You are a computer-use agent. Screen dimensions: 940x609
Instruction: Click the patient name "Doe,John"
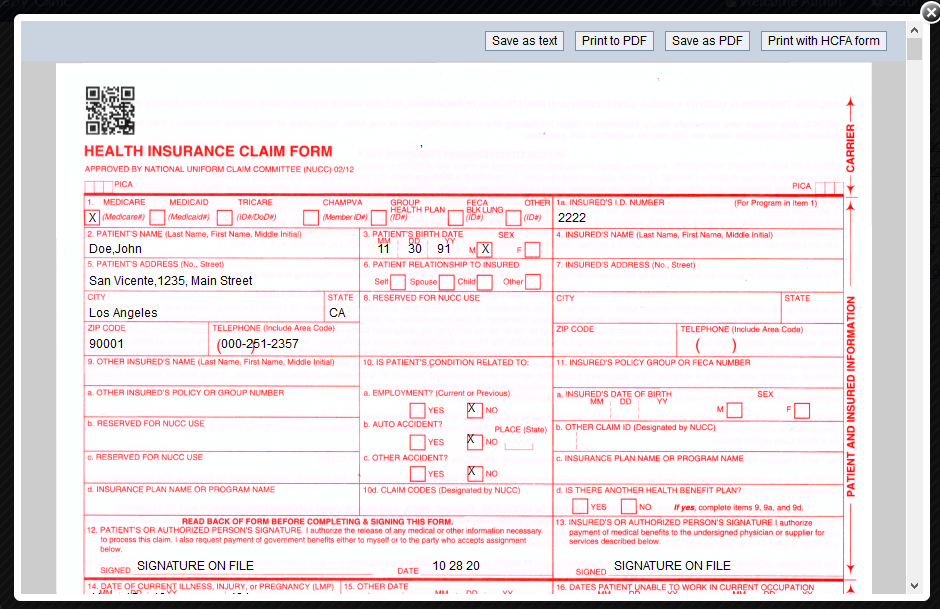(x=115, y=249)
